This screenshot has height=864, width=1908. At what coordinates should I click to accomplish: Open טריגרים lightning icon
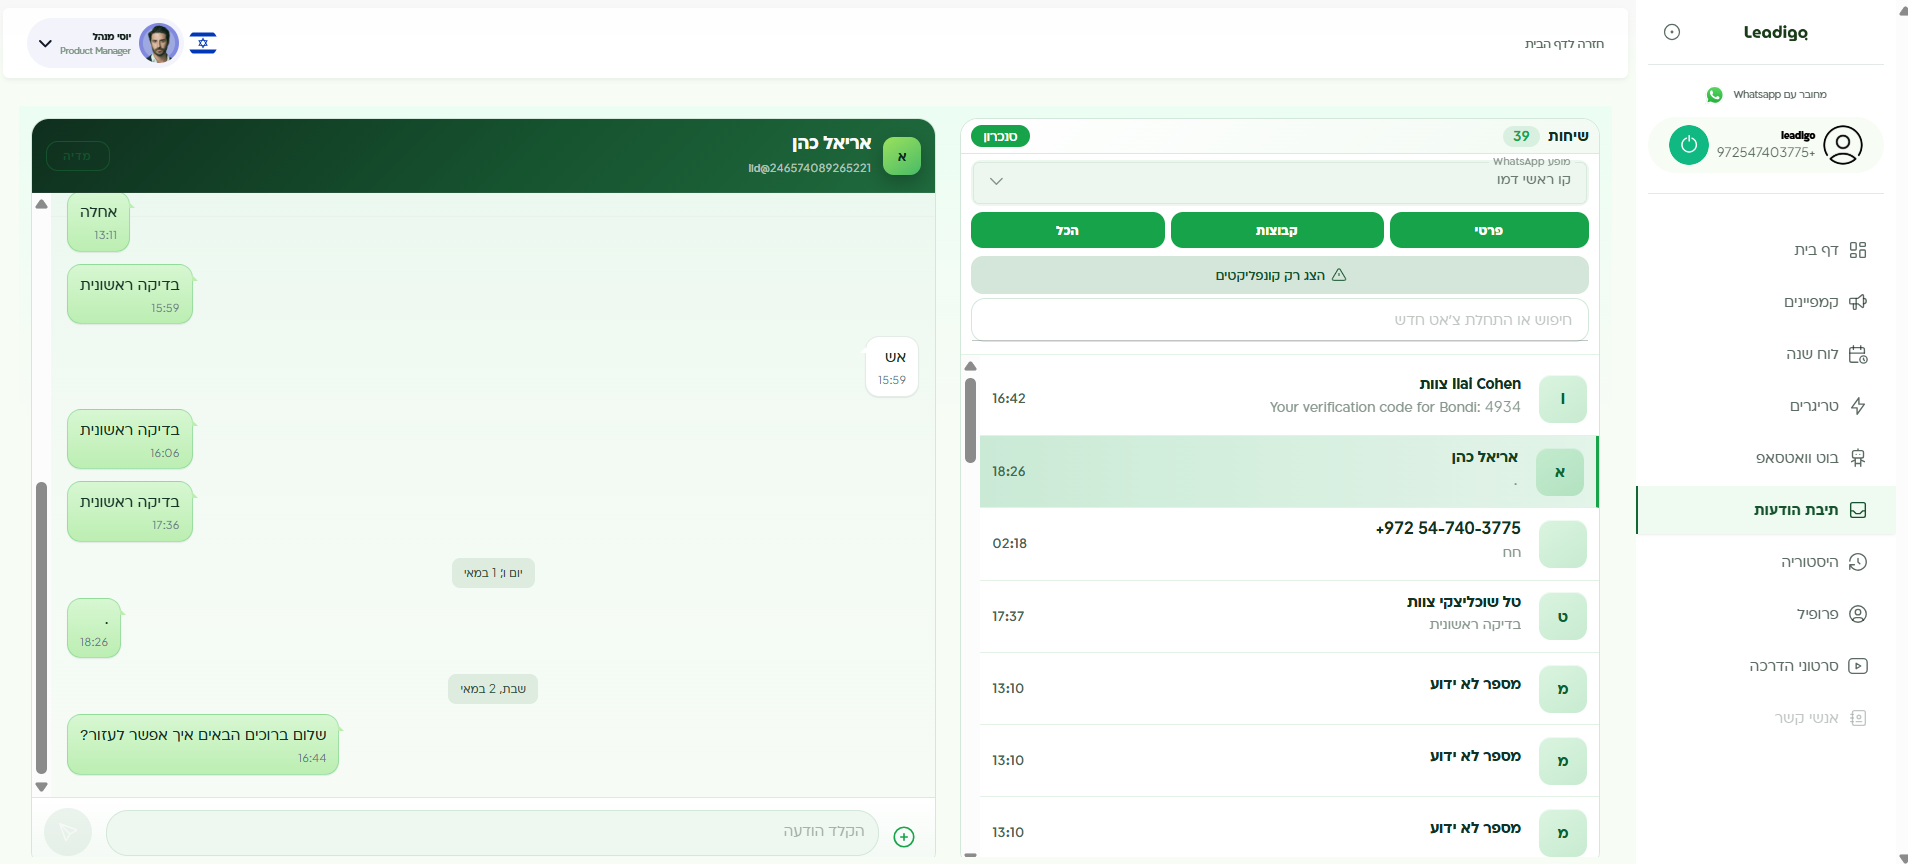click(1858, 406)
